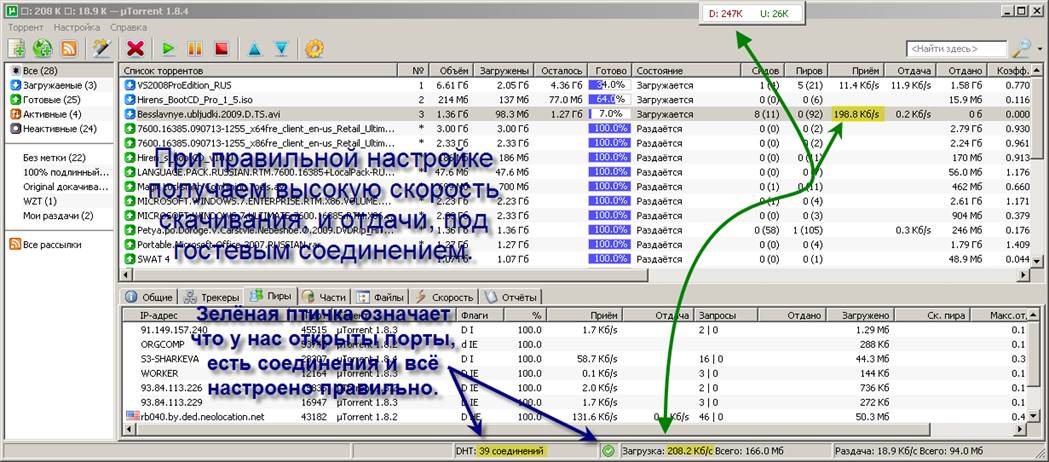
Task: Move torrent down in queue
Action: [x=281, y=48]
